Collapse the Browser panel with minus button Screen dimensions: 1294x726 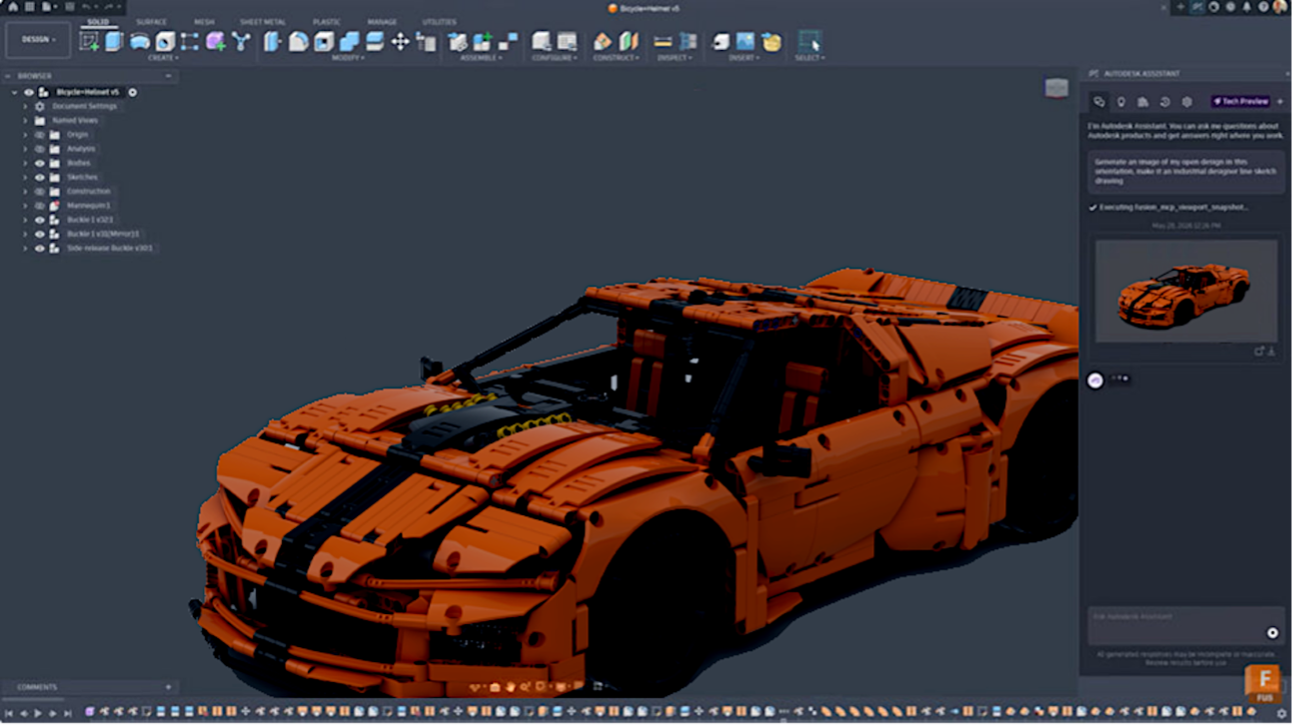click(x=168, y=76)
